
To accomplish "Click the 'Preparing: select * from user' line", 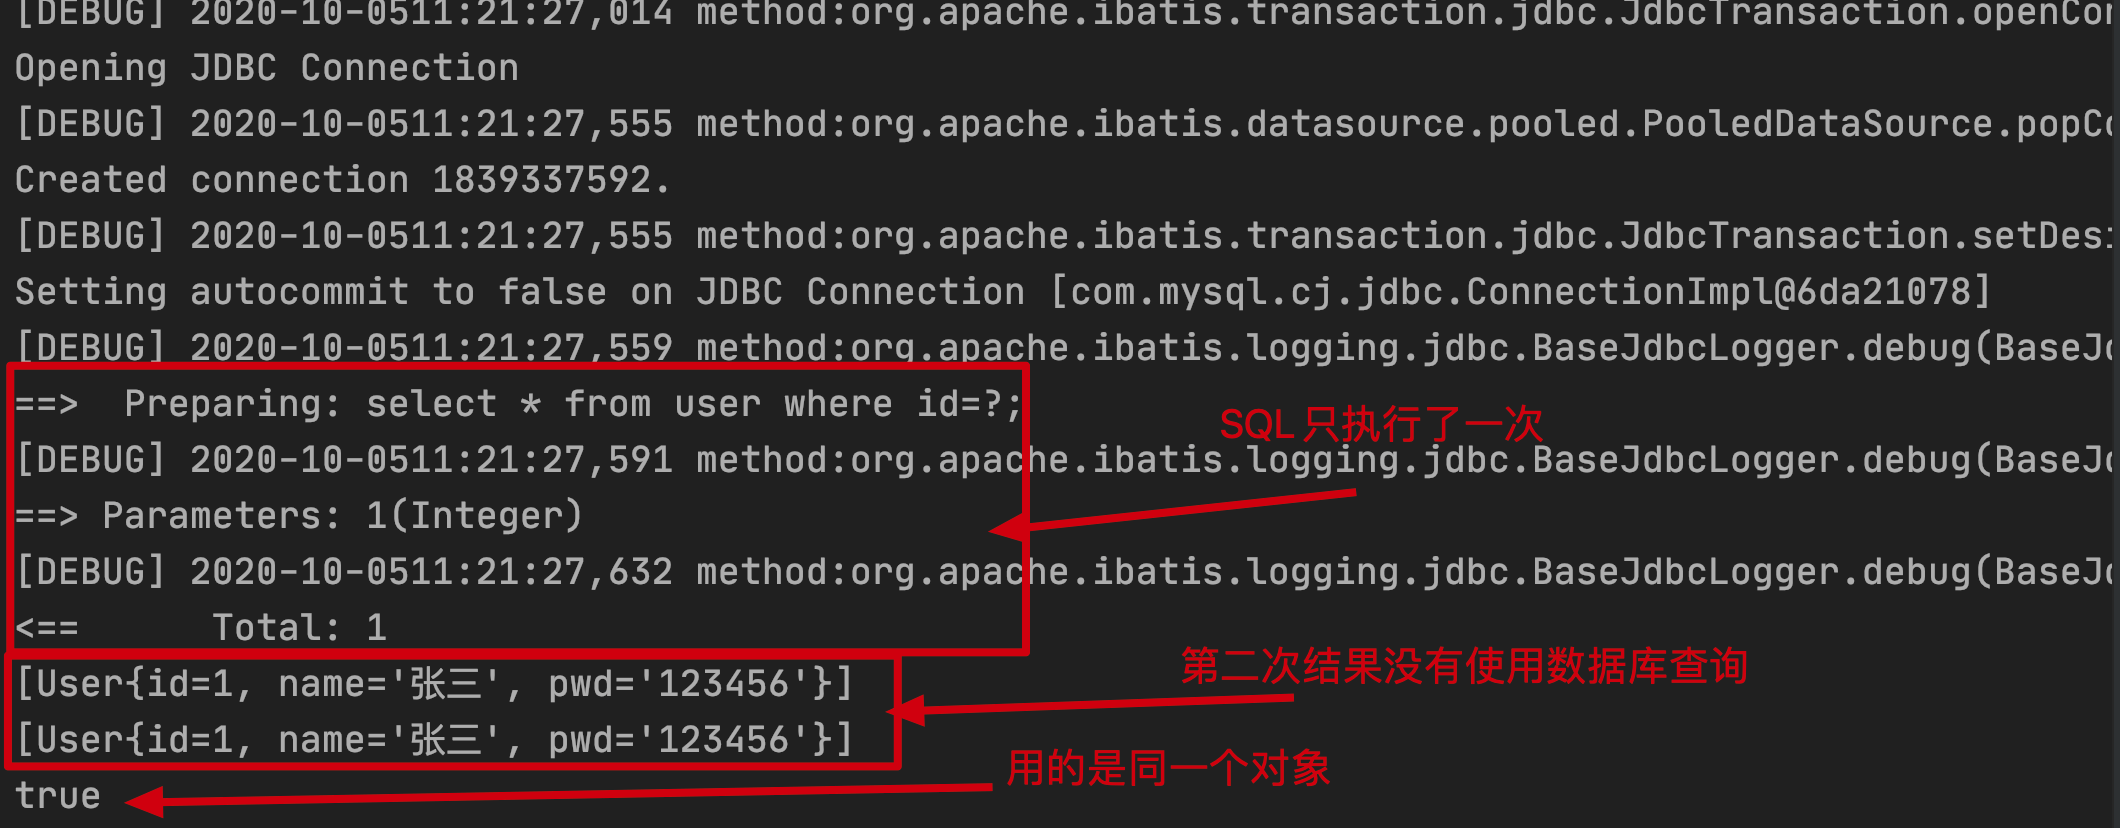I will point(520,404).
